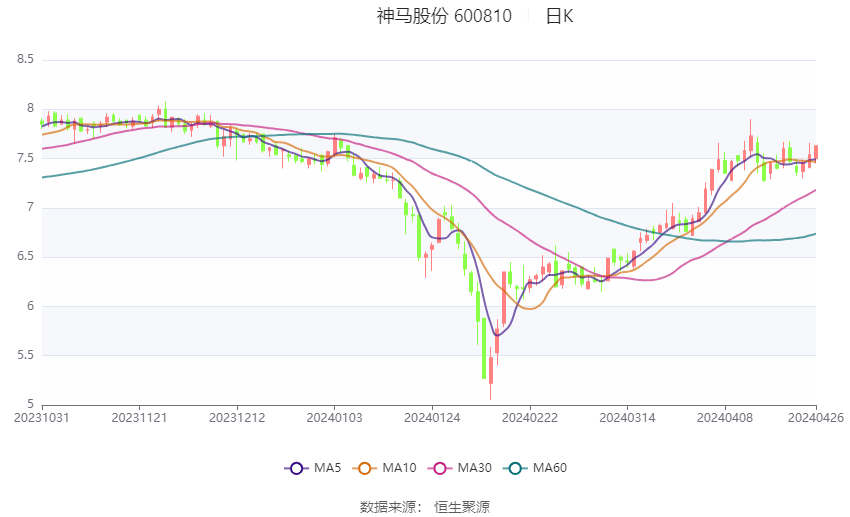Toggle the MA60 series via its text label
The width and height of the screenshot is (850, 517).
549,467
